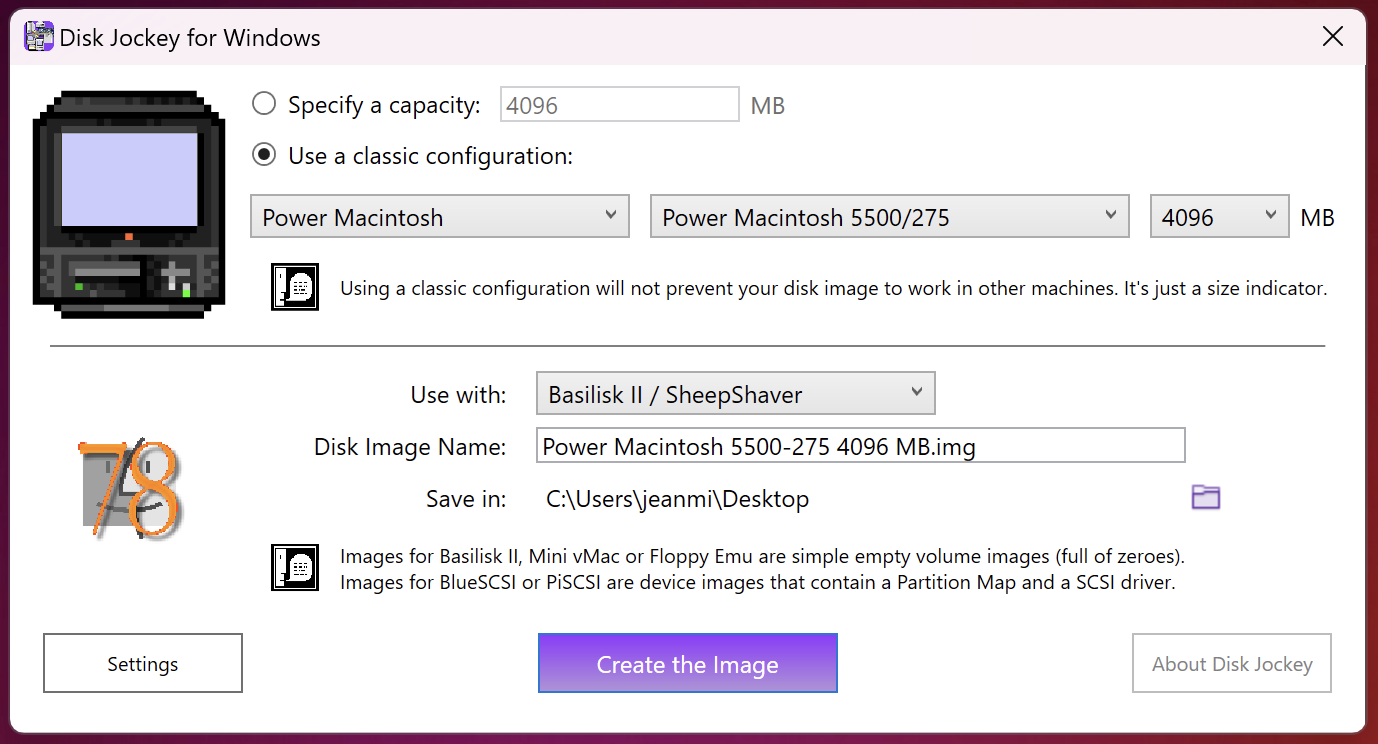Screen dimensions: 1378x744
Task: Open the 4096 MB size dropdown
Action: [x=1219, y=216]
